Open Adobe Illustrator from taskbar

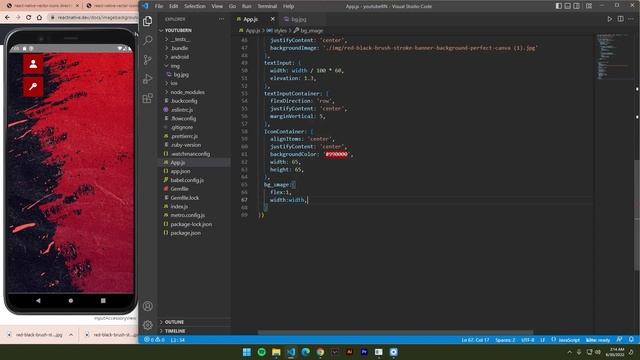(349, 352)
